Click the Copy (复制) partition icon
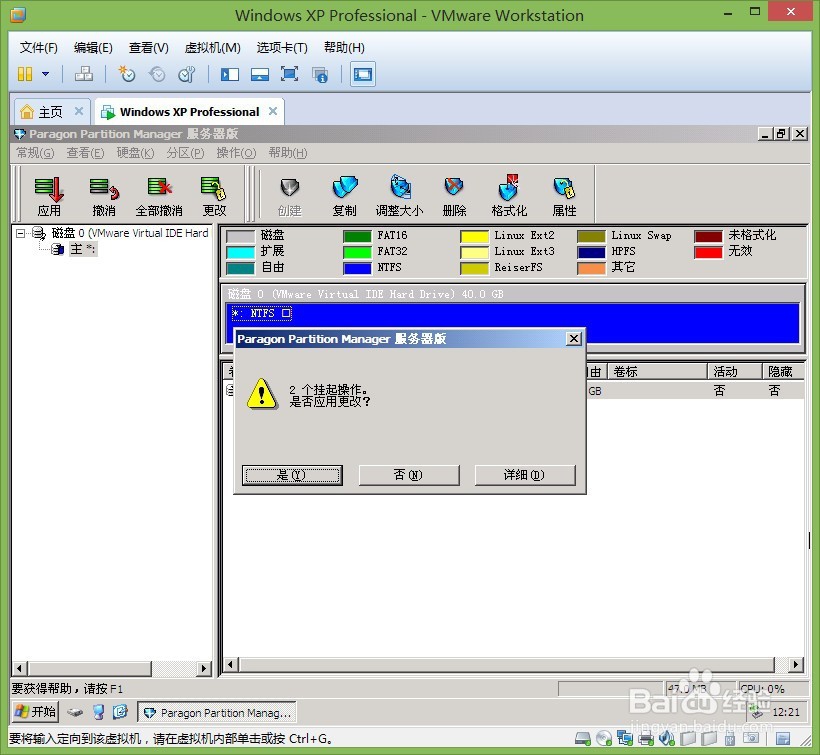Screen dimensions: 820x755 pyautogui.click(x=345, y=196)
